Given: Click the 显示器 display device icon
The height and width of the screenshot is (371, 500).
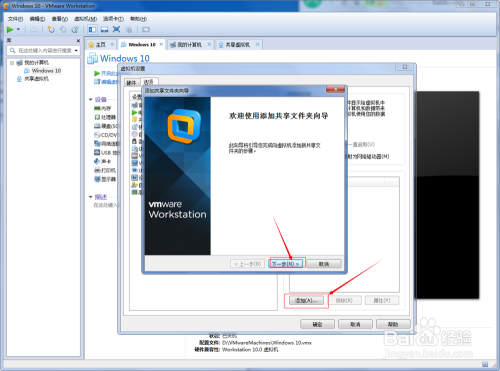Looking at the screenshot, I should click(97, 179).
